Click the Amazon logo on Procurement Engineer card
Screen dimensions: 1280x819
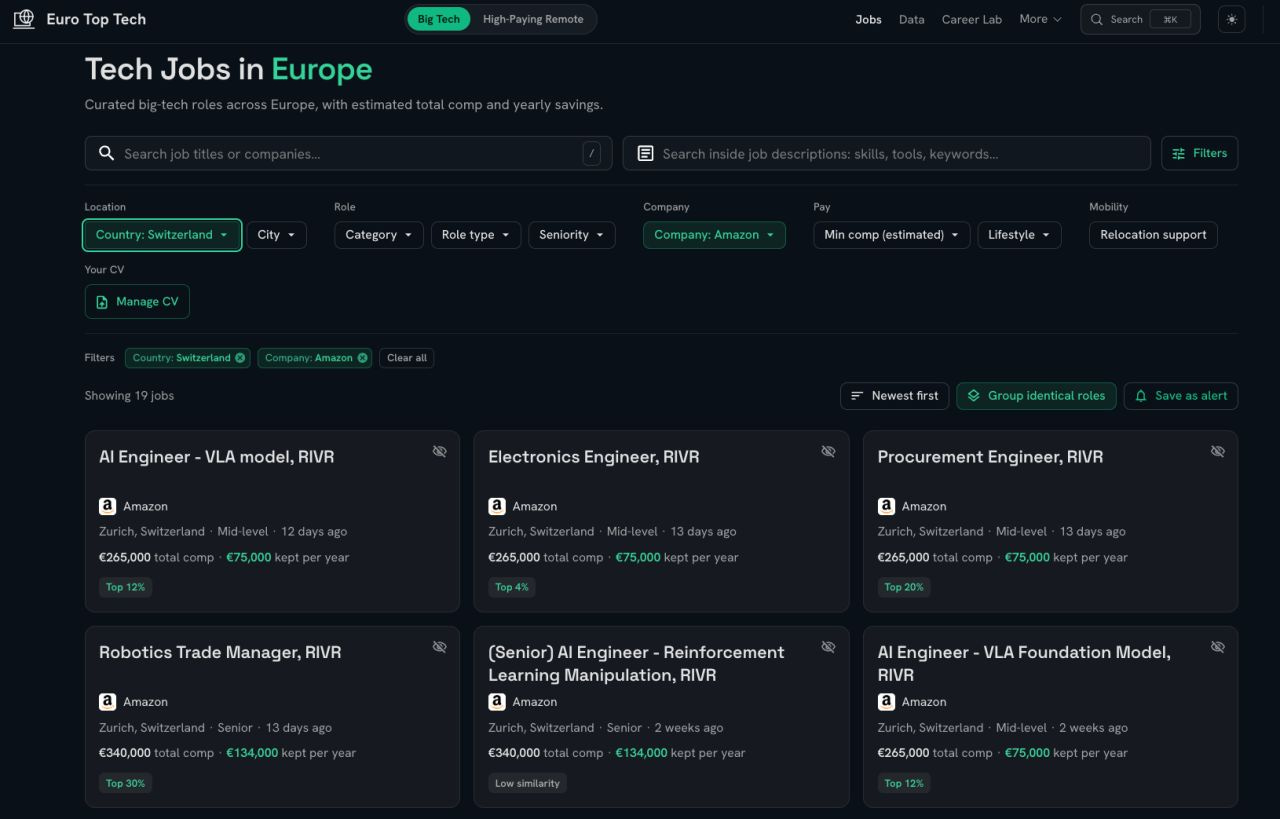886,506
